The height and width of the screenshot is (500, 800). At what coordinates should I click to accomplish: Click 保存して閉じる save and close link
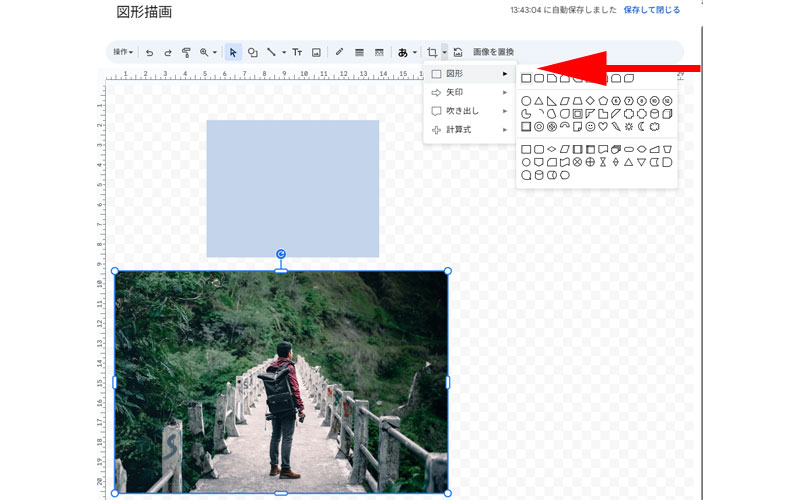pyautogui.click(x=652, y=10)
